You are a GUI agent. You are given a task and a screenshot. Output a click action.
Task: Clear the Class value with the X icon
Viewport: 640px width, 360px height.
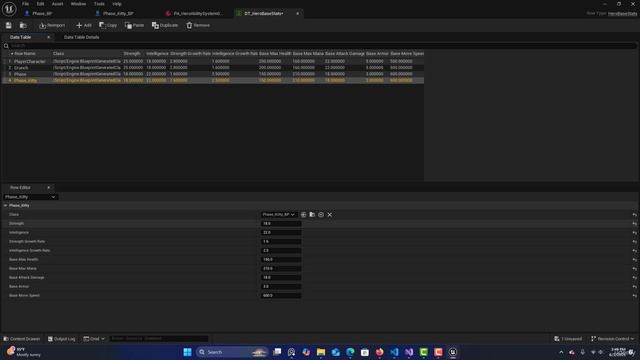pos(329,214)
